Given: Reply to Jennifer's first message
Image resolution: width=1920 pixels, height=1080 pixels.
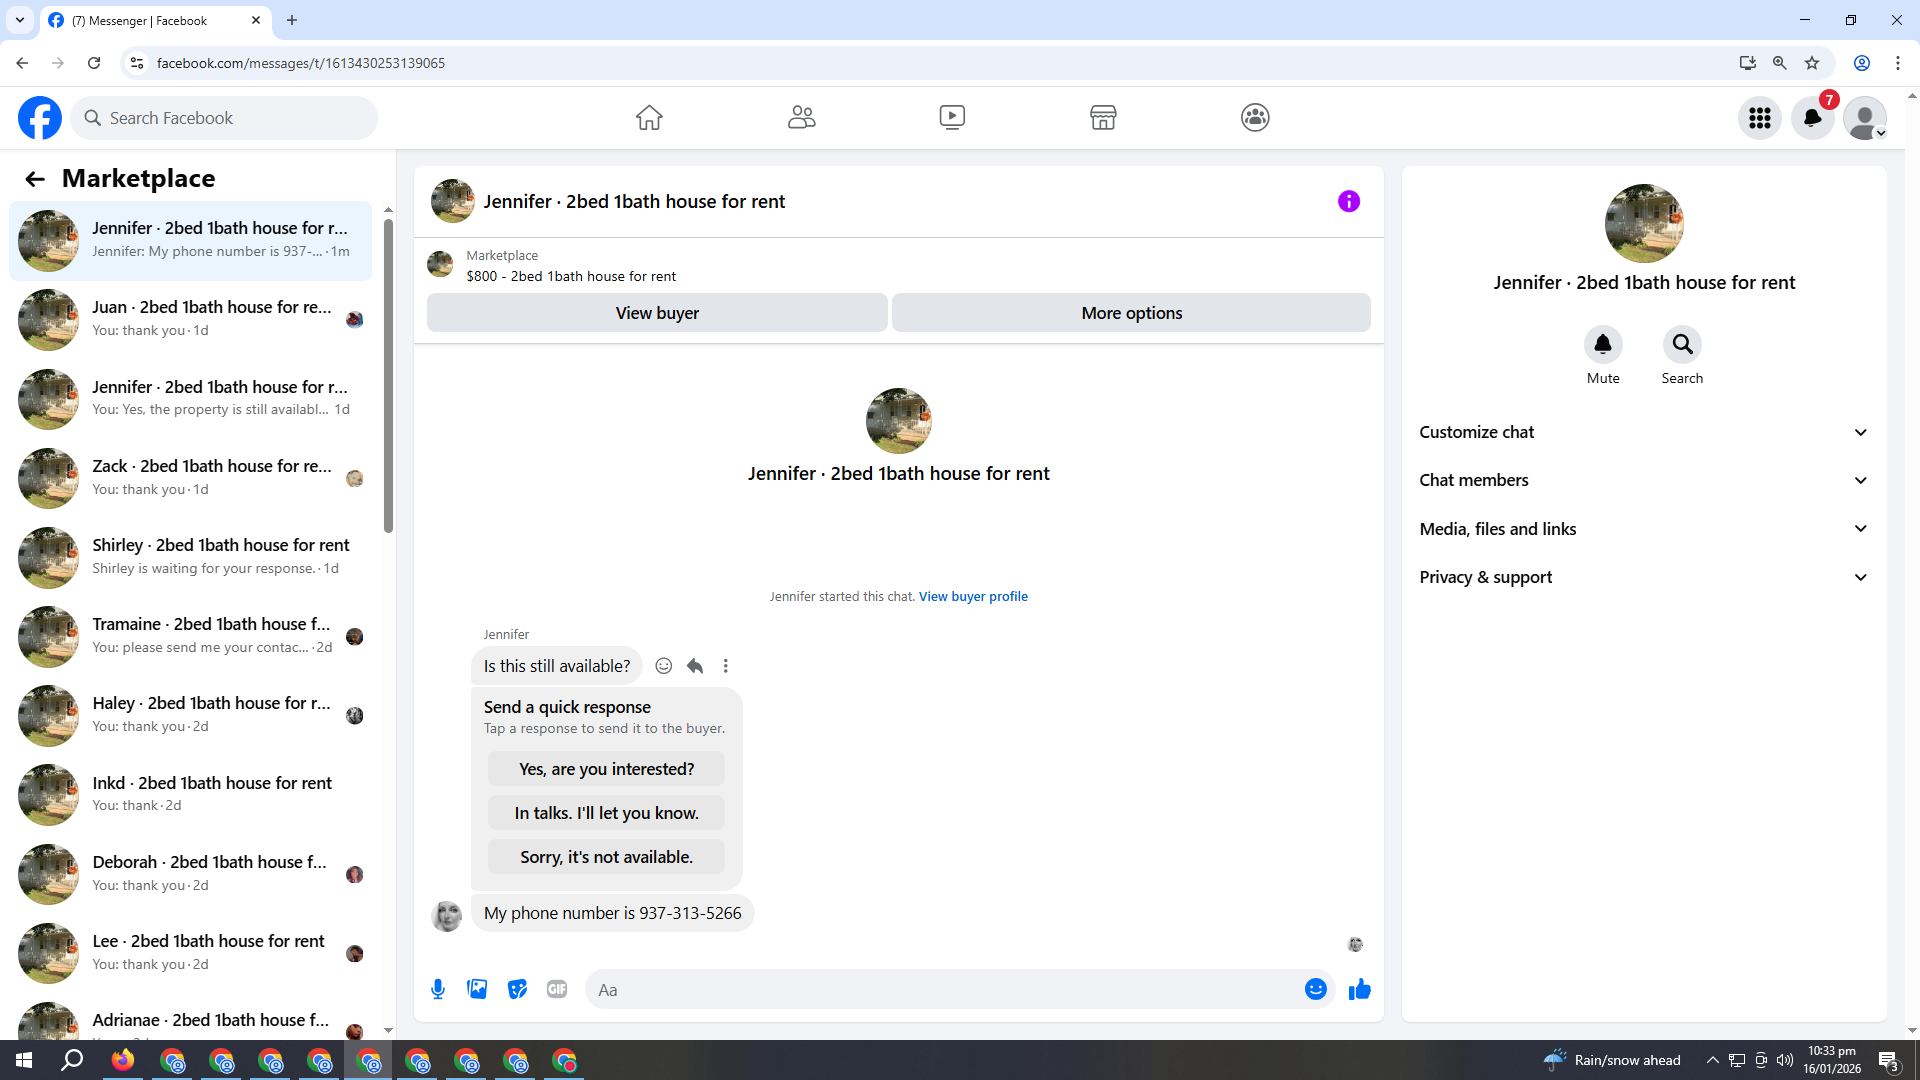Looking at the screenshot, I should tap(695, 666).
